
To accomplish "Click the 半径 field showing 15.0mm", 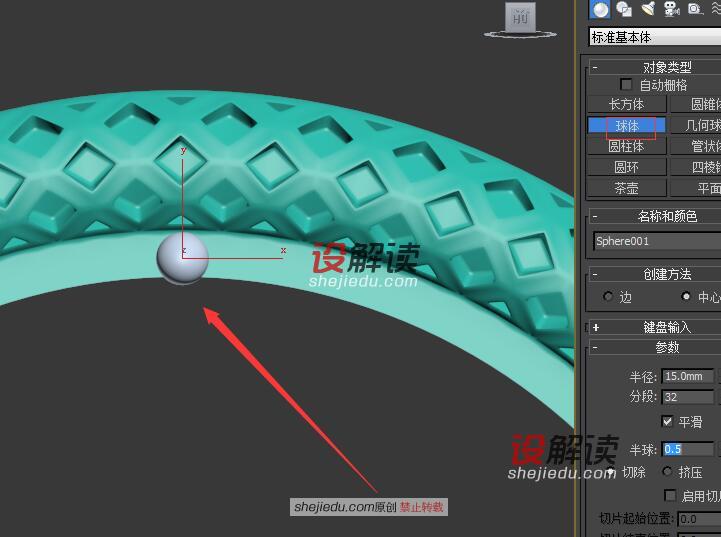I will pos(687,377).
